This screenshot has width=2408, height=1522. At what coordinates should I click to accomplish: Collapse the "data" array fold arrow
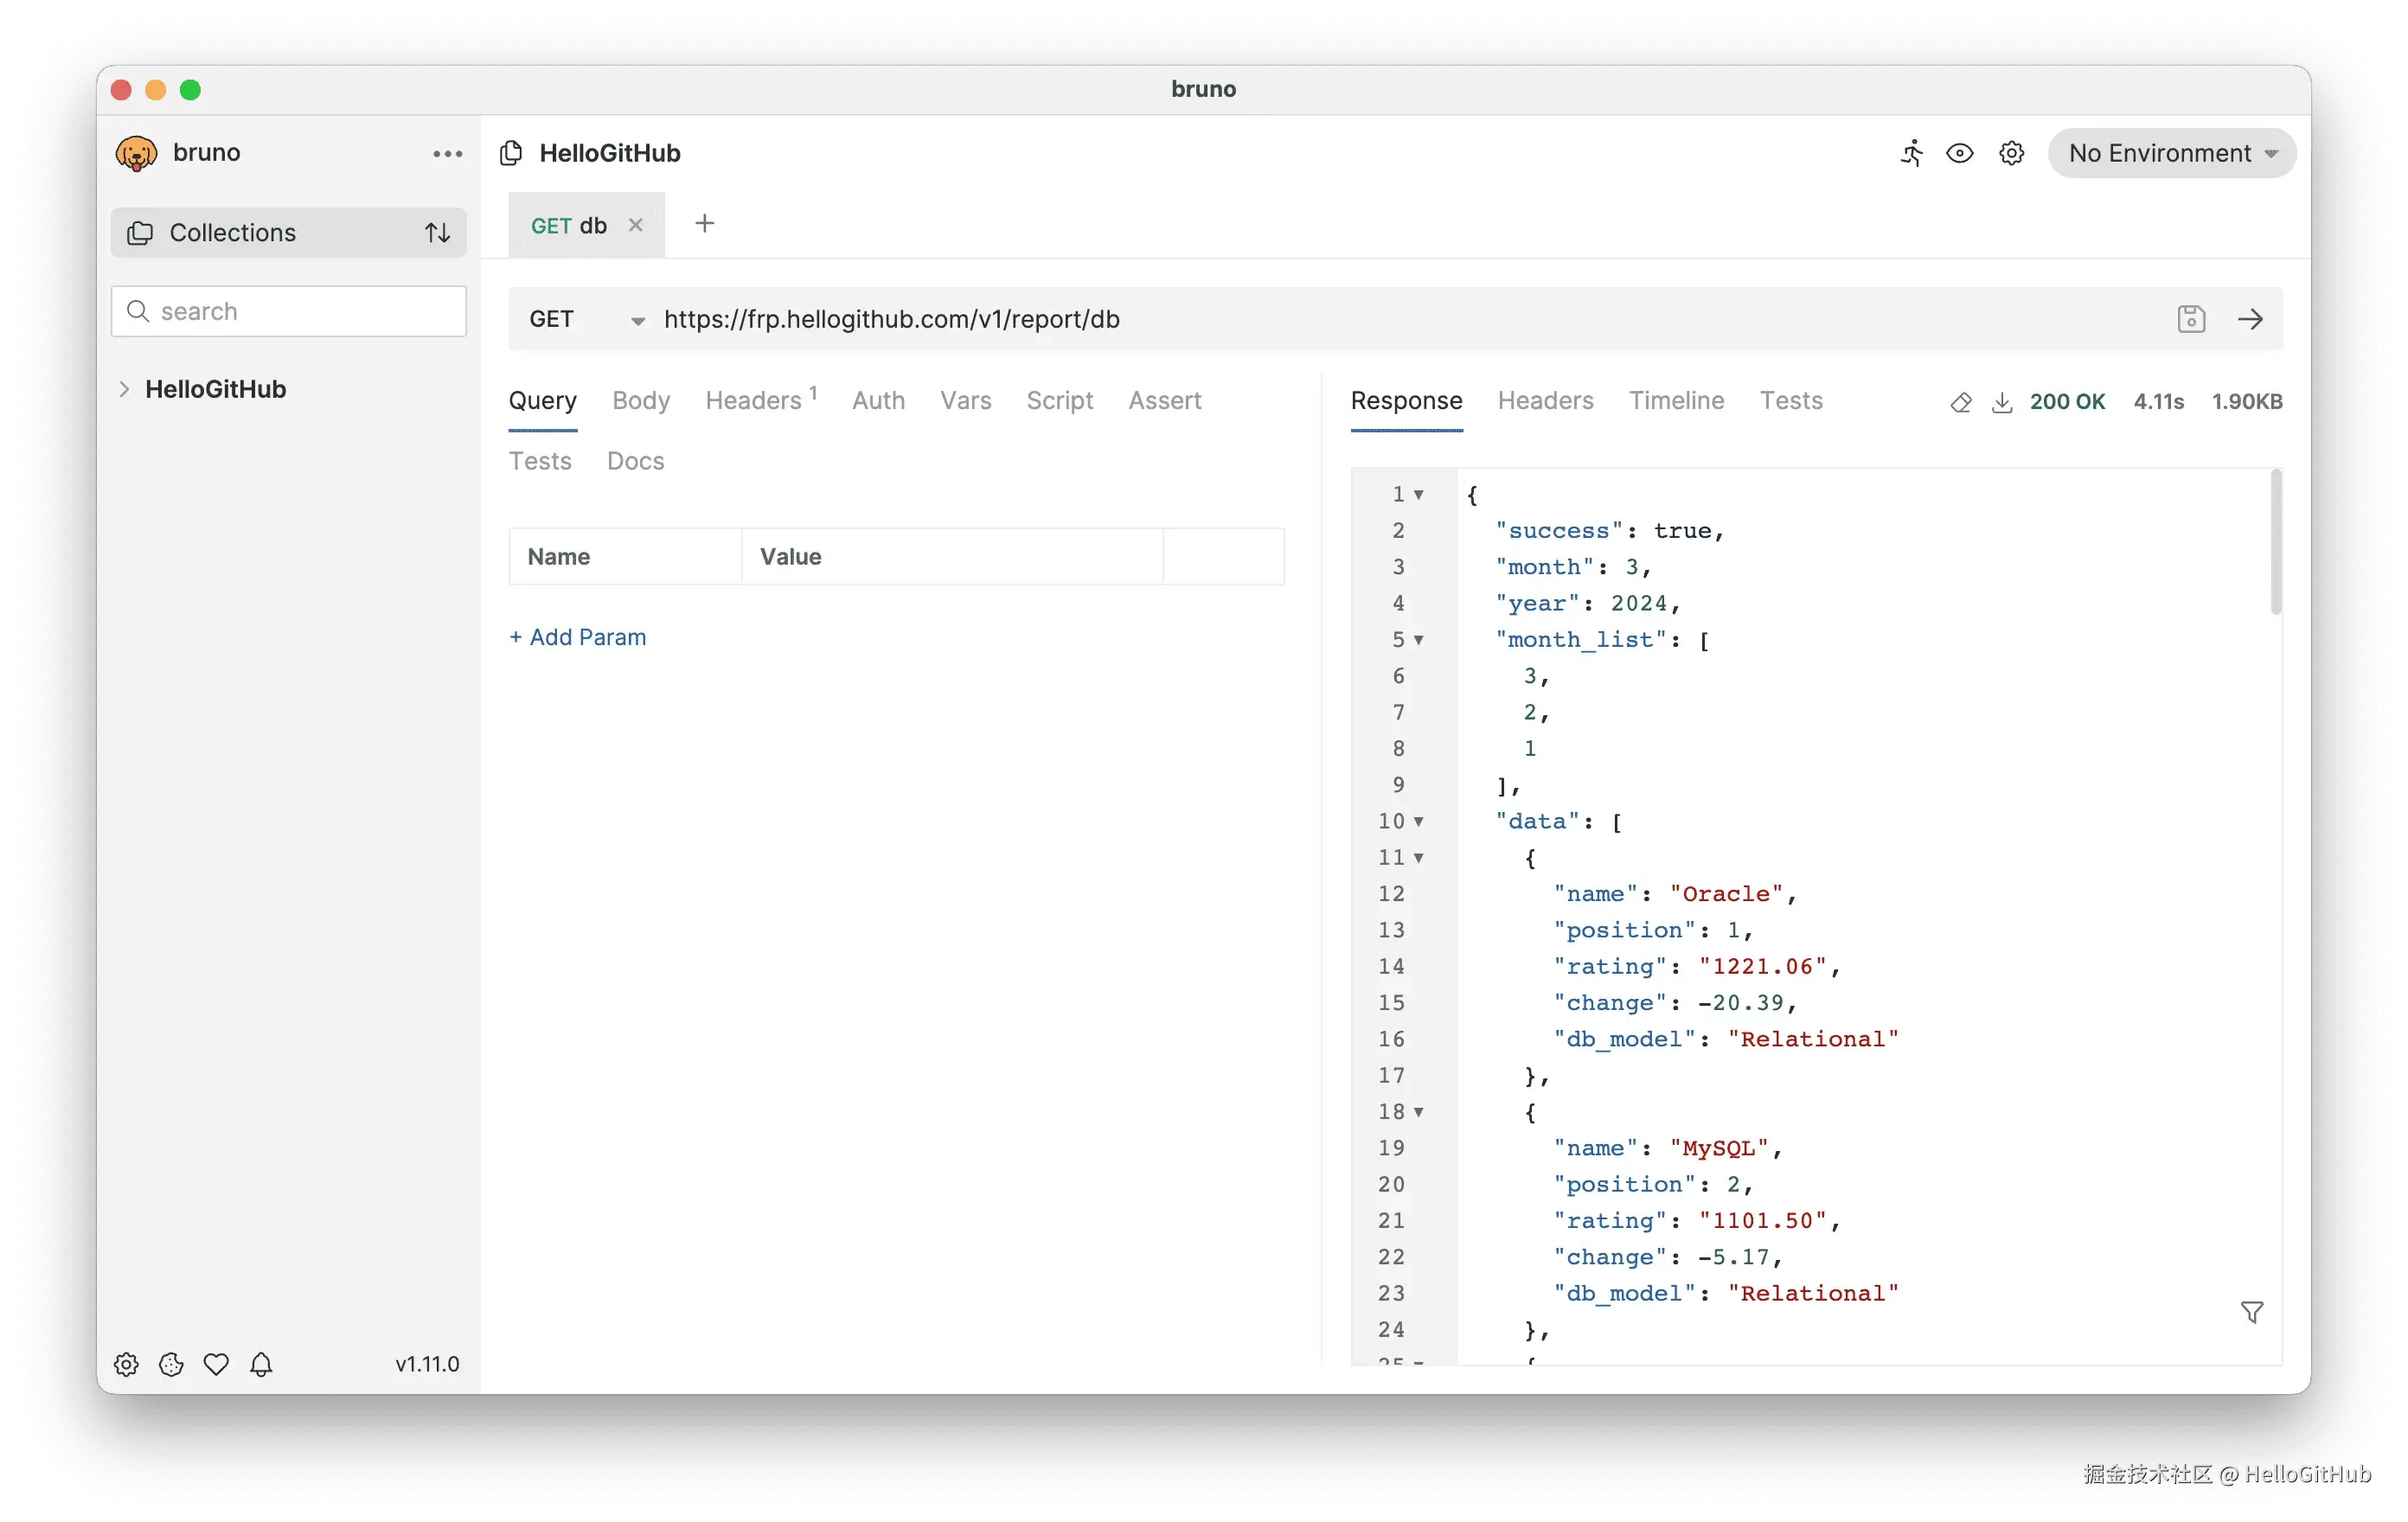click(1418, 821)
